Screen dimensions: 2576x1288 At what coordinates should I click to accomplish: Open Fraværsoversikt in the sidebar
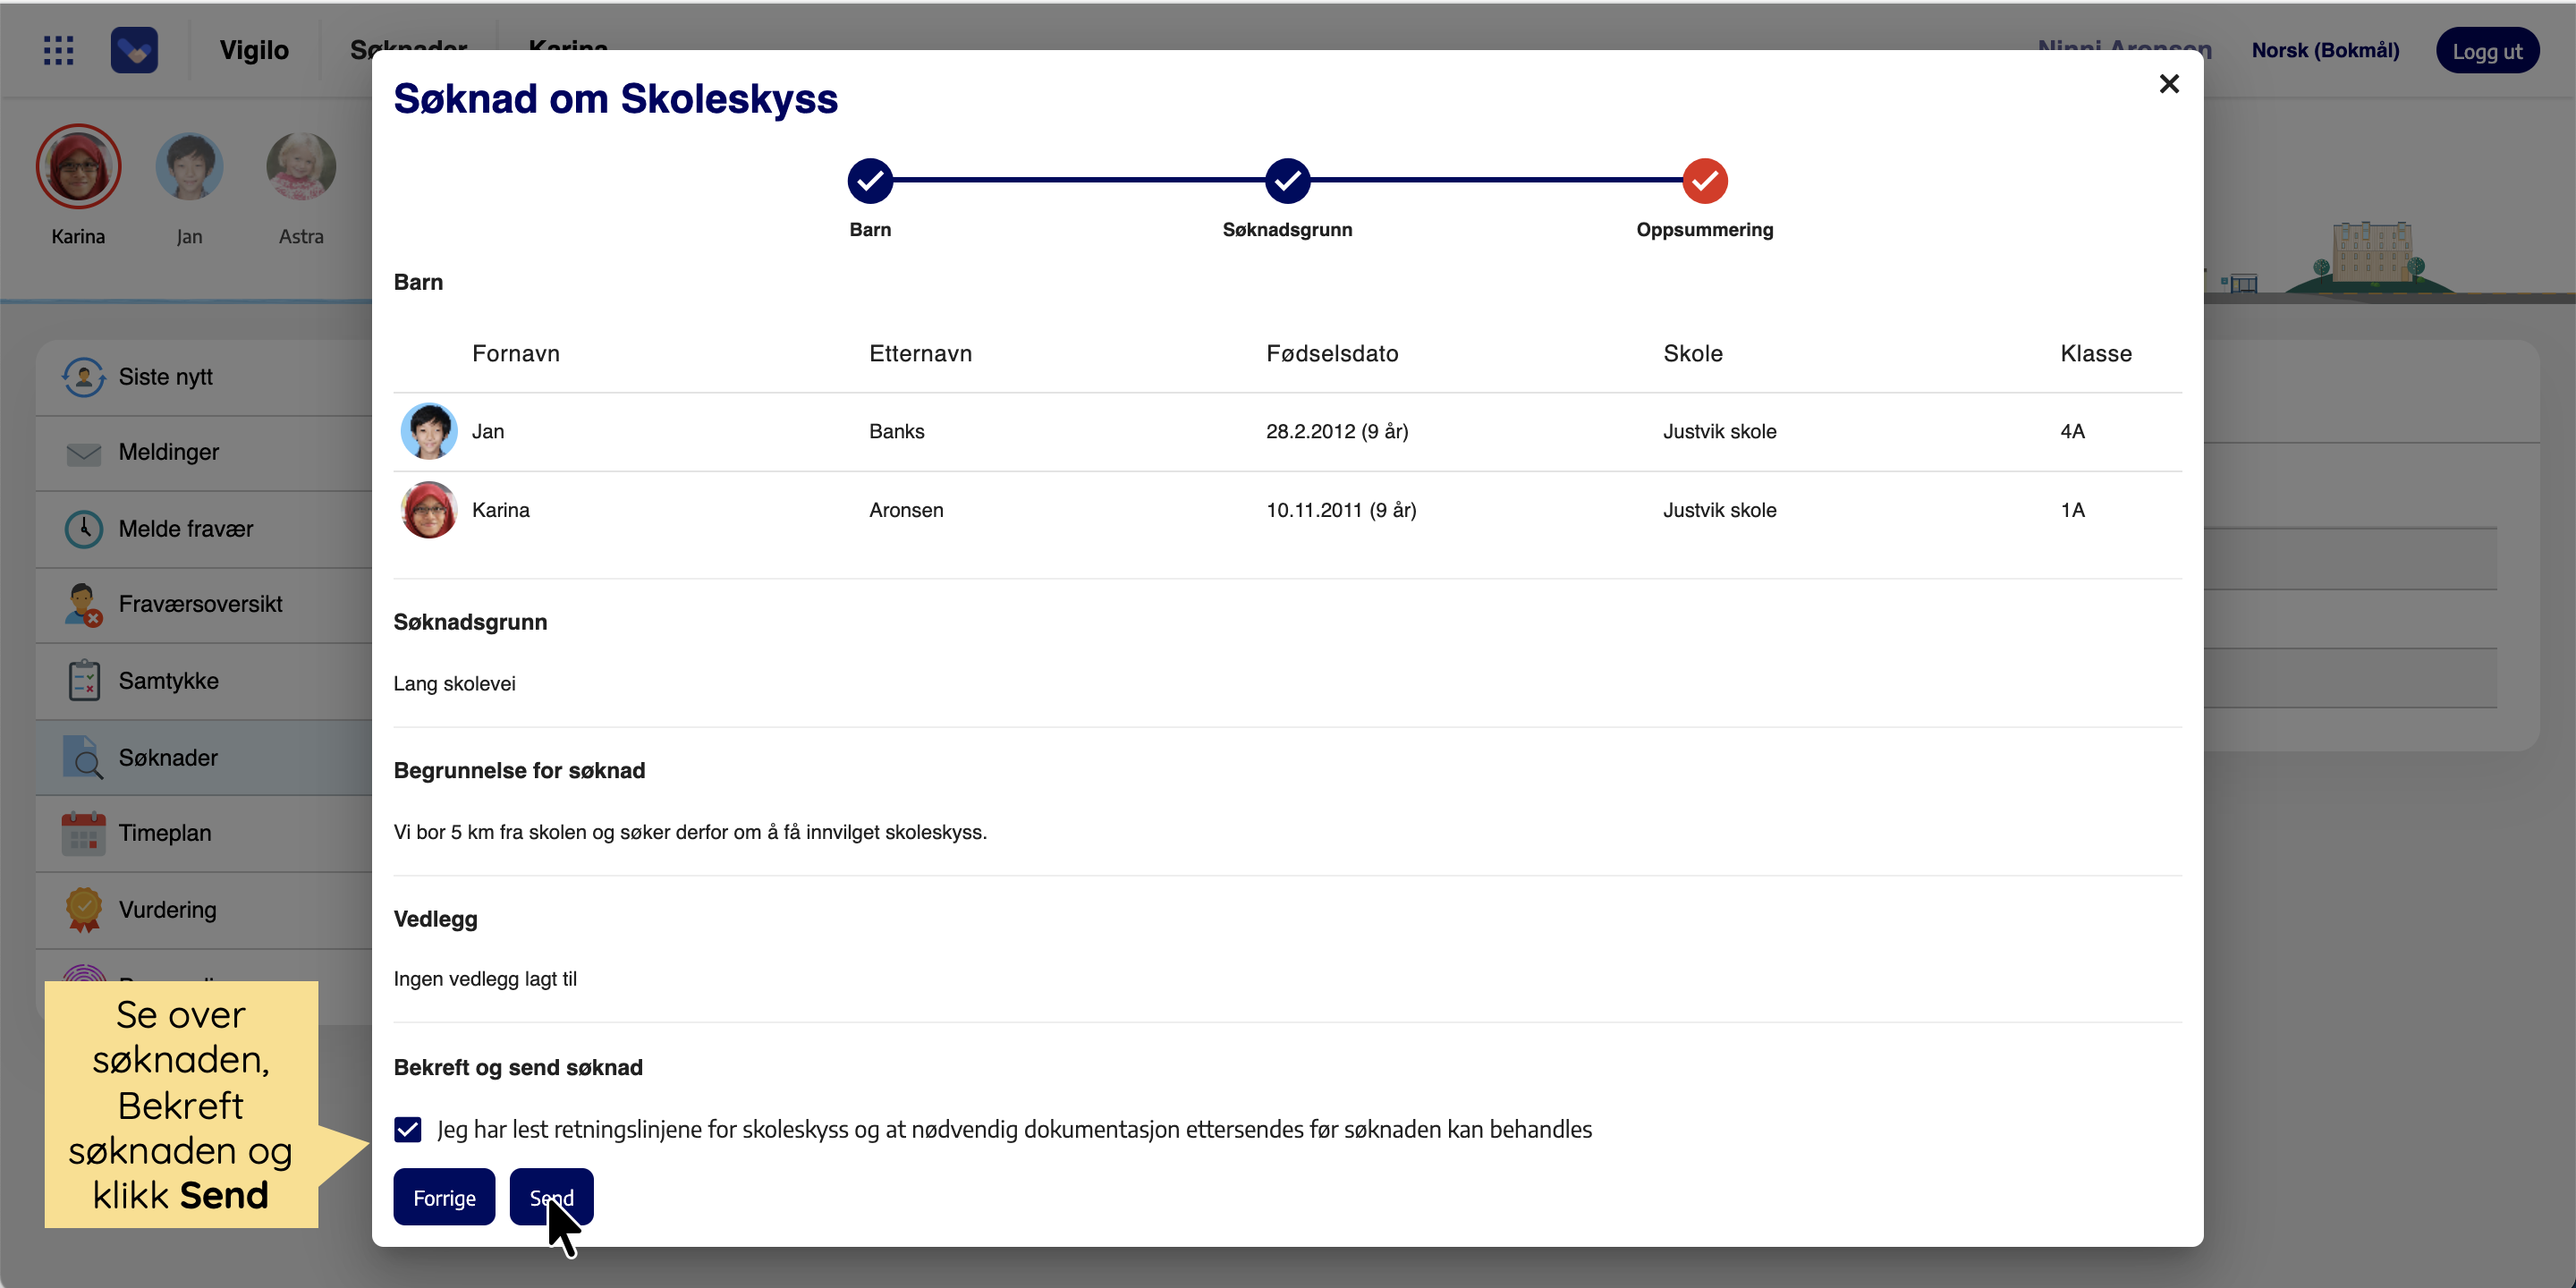pyautogui.click(x=200, y=604)
